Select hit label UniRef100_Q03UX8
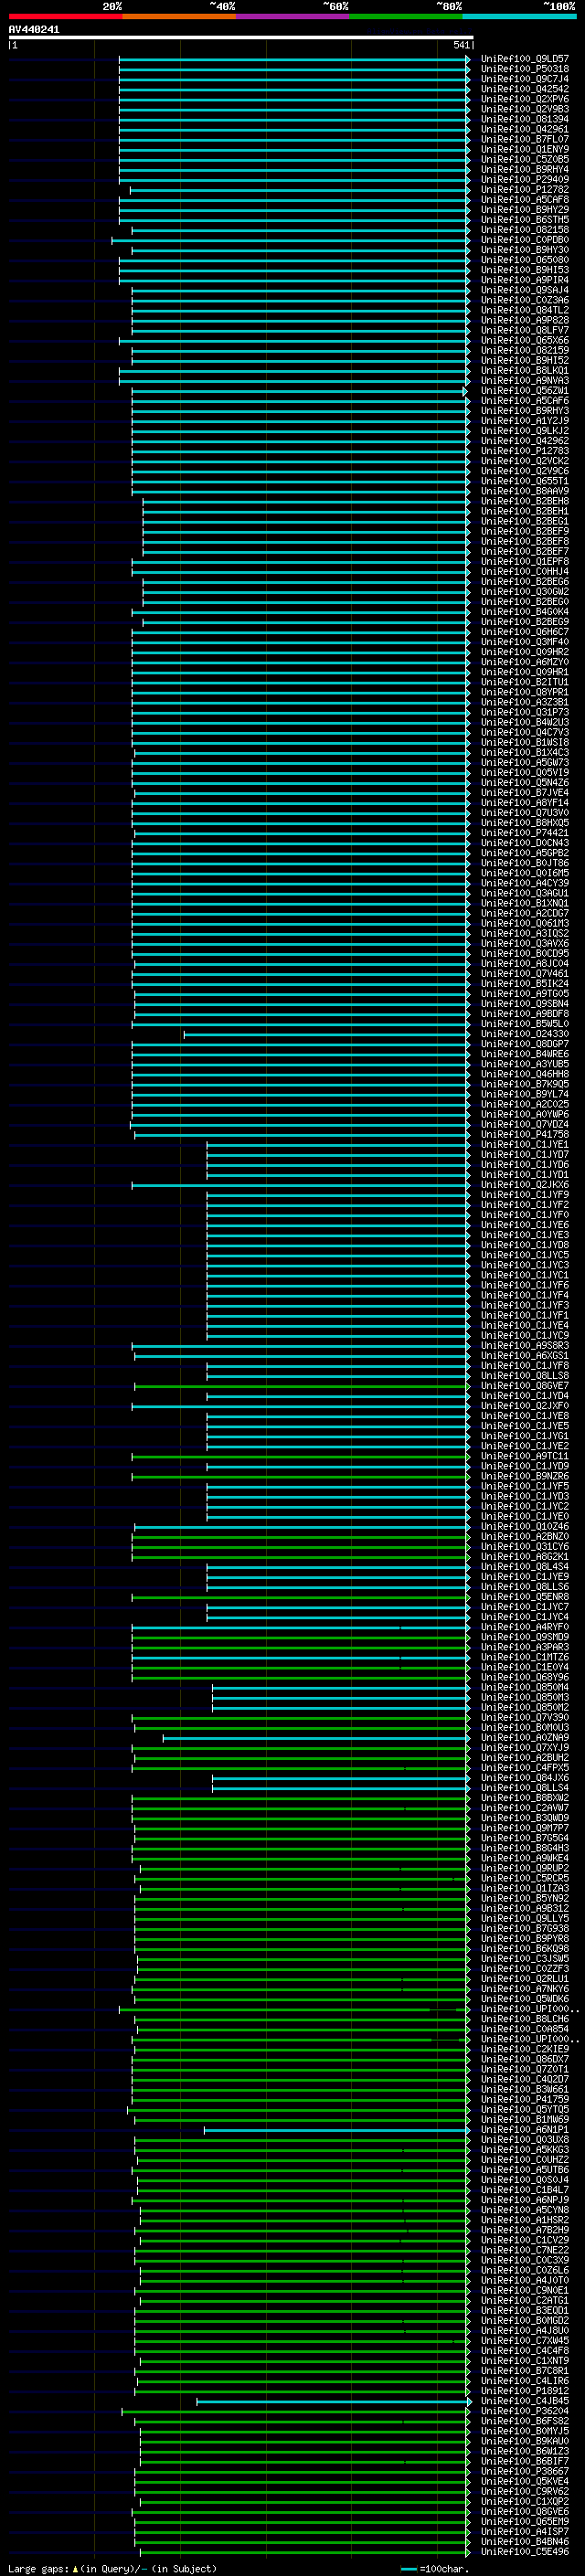Image resolution: width=585 pixels, height=2576 pixels. [x=525, y=2140]
